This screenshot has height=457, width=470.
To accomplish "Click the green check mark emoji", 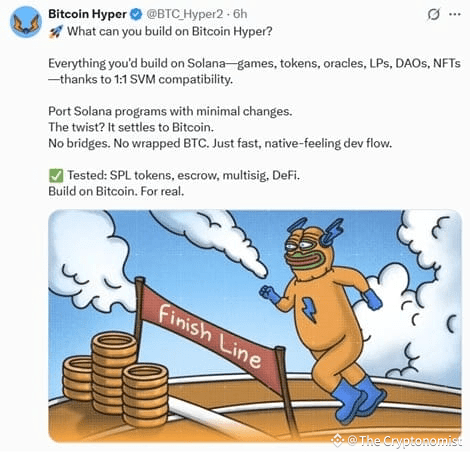I will pos(56,176).
